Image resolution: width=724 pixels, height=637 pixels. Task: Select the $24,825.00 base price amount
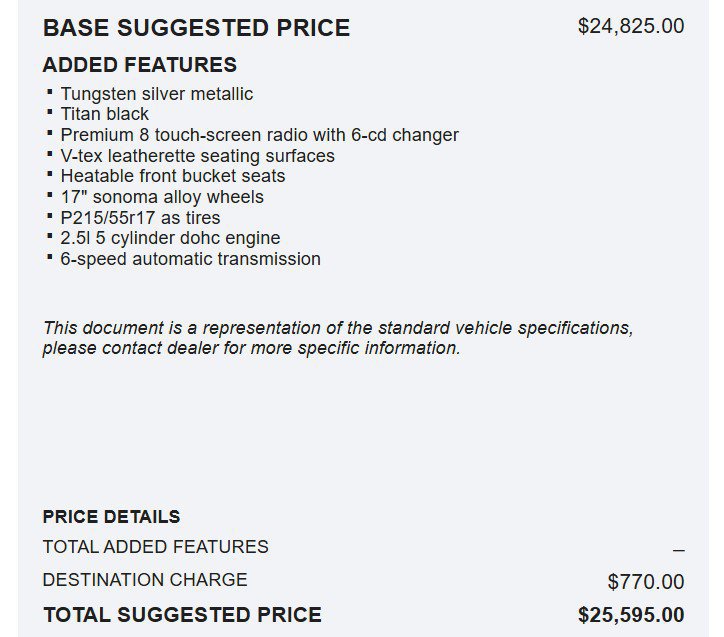[x=631, y=26]
